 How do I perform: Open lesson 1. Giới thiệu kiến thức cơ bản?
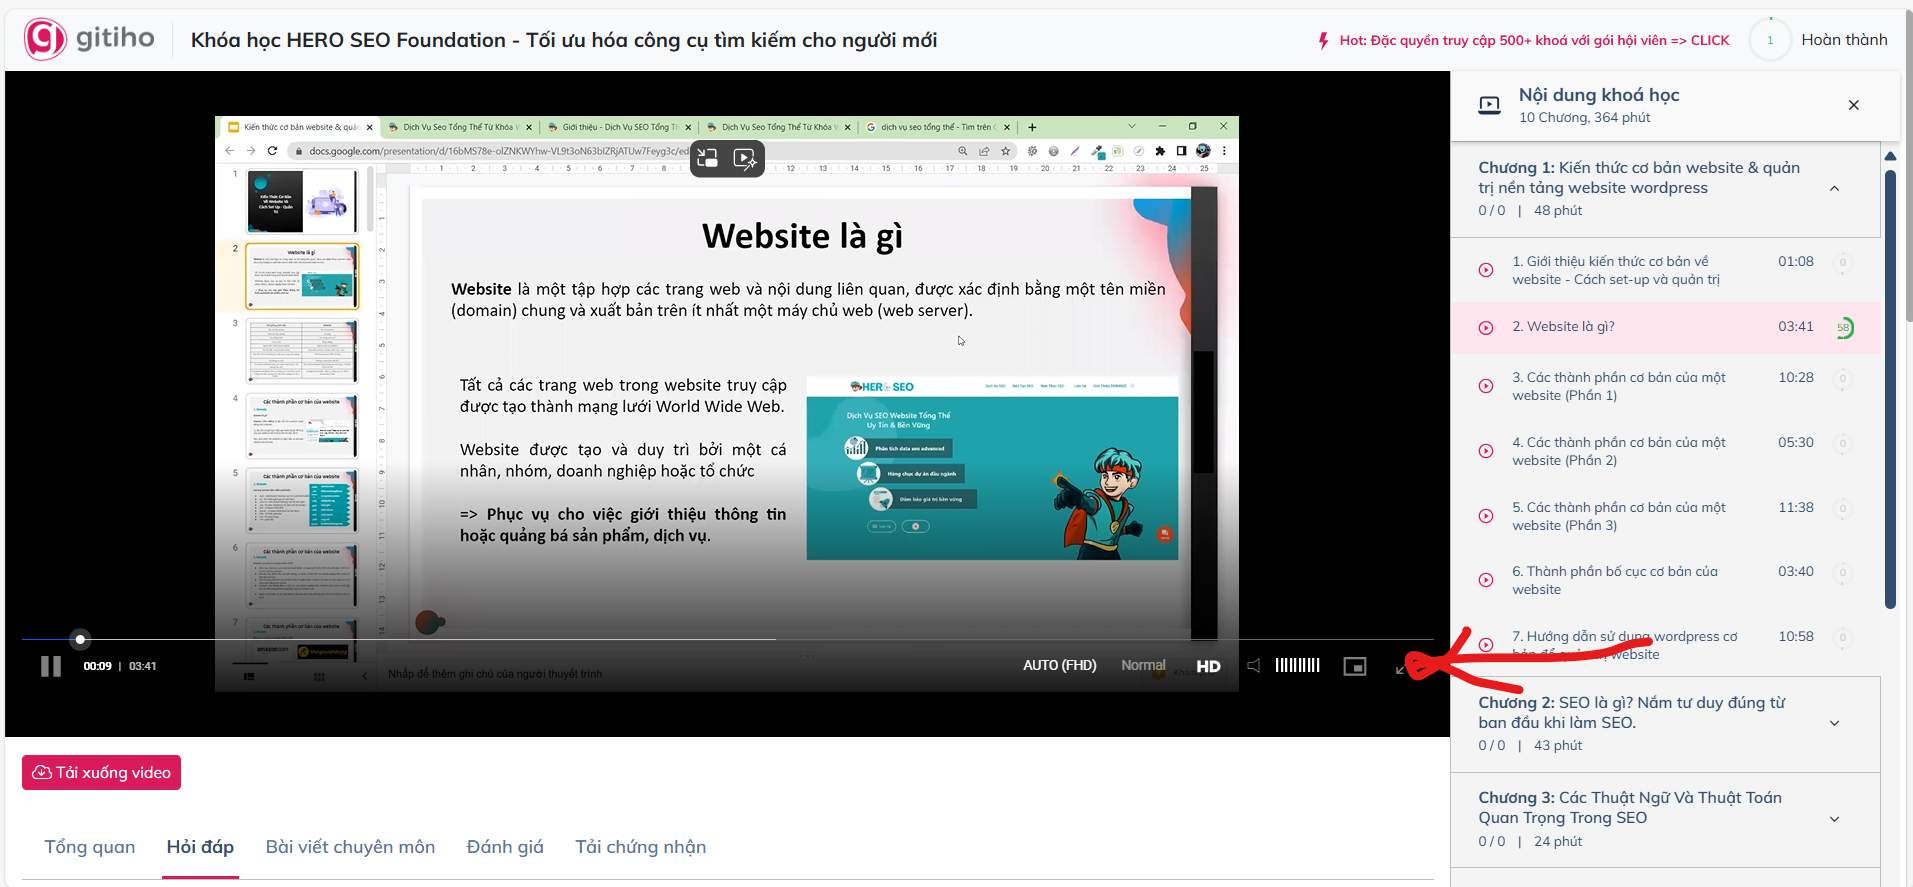pyautogui.click(x=1616, y=270)
